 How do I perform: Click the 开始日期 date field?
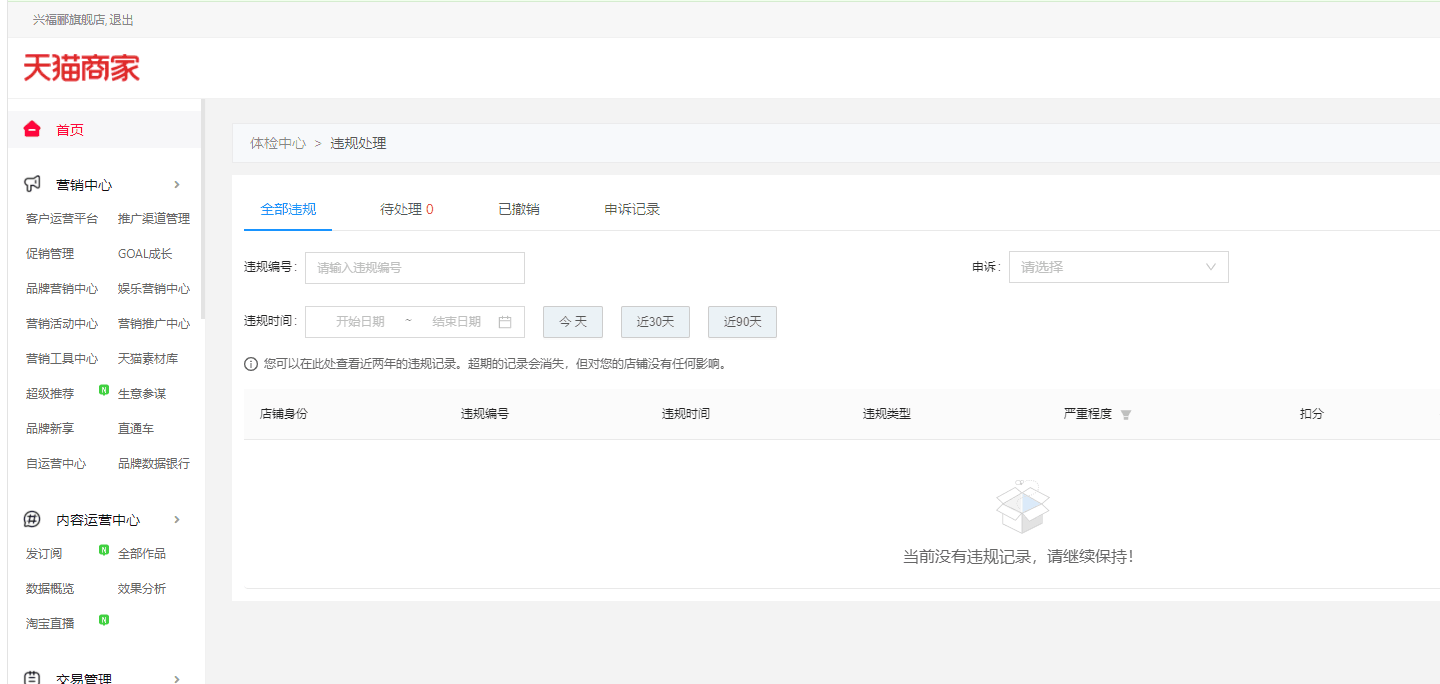click(360, 322)
